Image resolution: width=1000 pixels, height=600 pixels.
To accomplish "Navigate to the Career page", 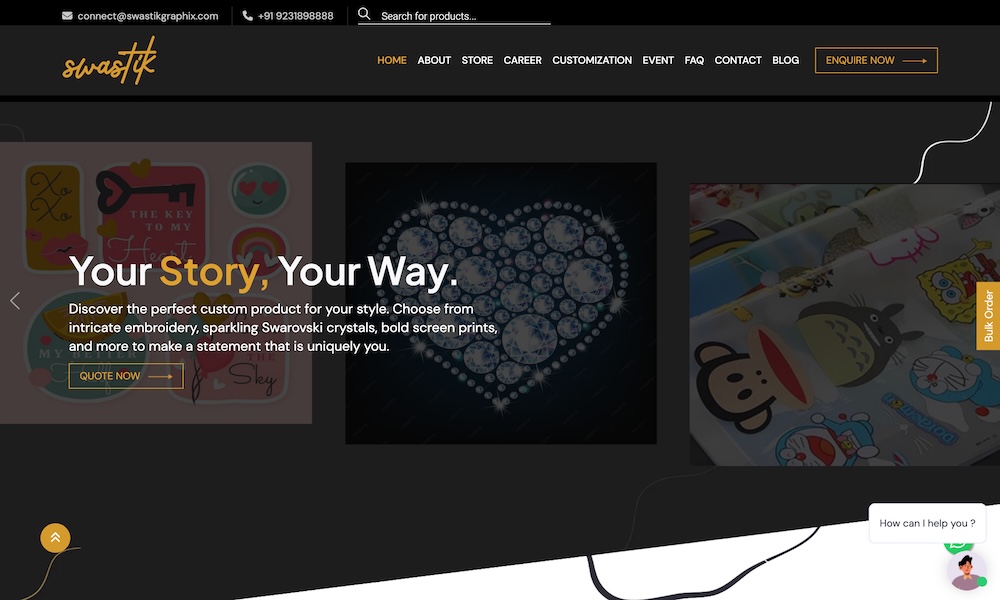I will click(522, 60).
